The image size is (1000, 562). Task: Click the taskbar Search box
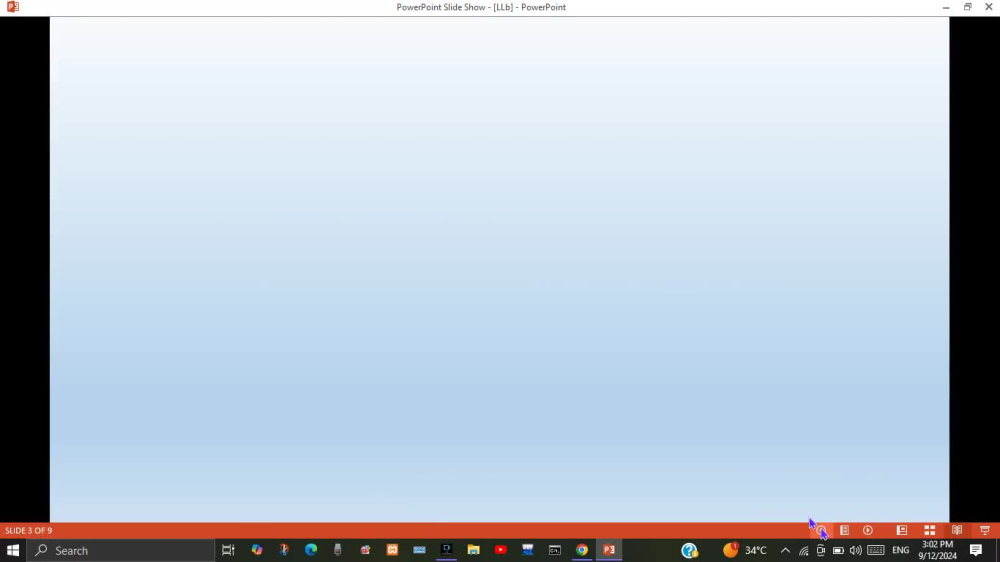(121, 550)
